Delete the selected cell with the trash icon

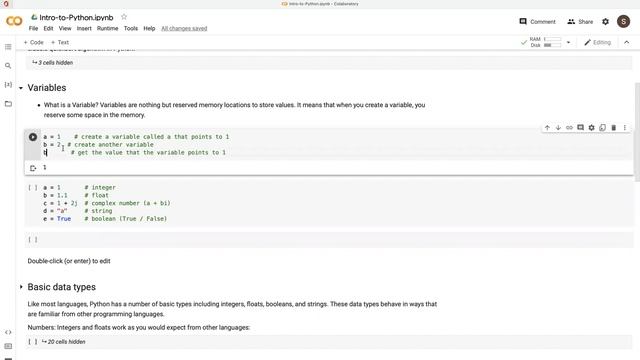[x=613, y=128]
